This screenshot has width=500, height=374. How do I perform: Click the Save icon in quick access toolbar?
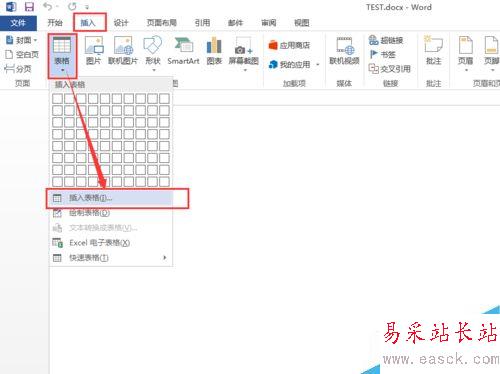(29, 7)
